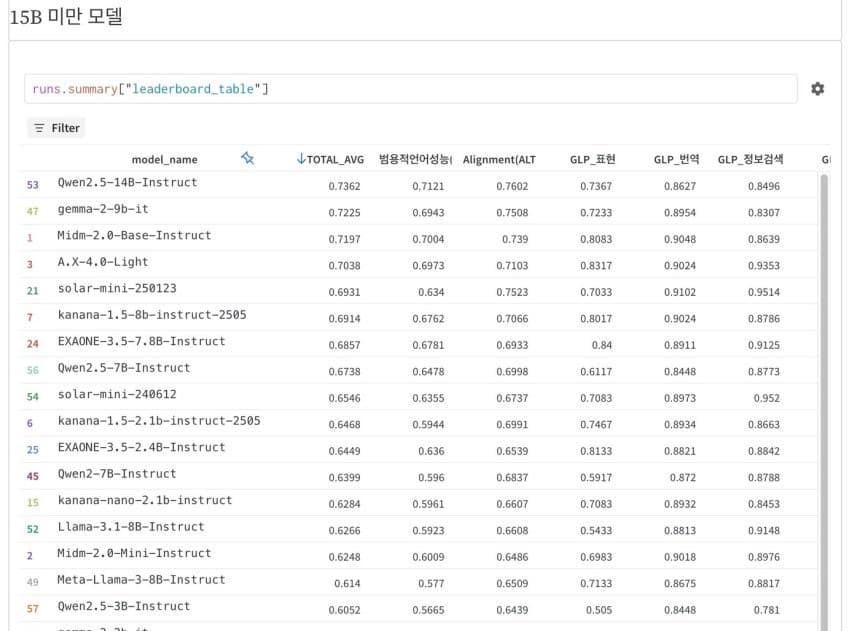Image resolution: width=852 pixels, height=631 pixels.
Task: Select the Meta-Llama-3-8B-Instruct model name
Action: (x=141, y=580)
